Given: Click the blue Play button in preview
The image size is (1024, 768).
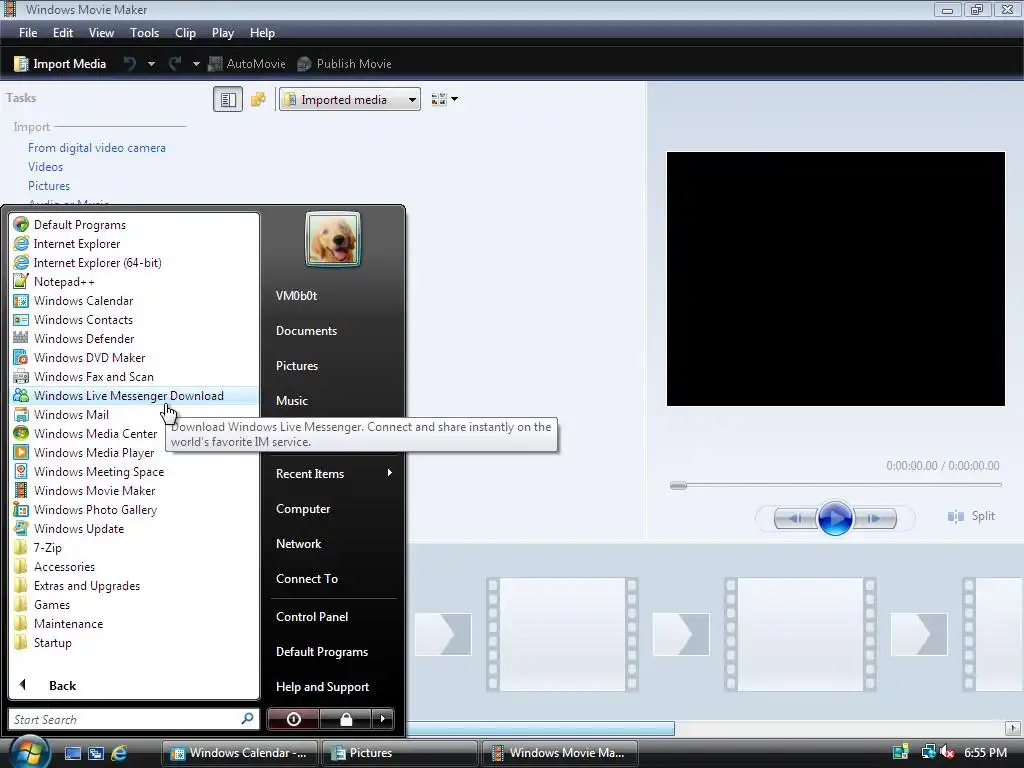Looking at the screenshot, I should click(835, 518).
